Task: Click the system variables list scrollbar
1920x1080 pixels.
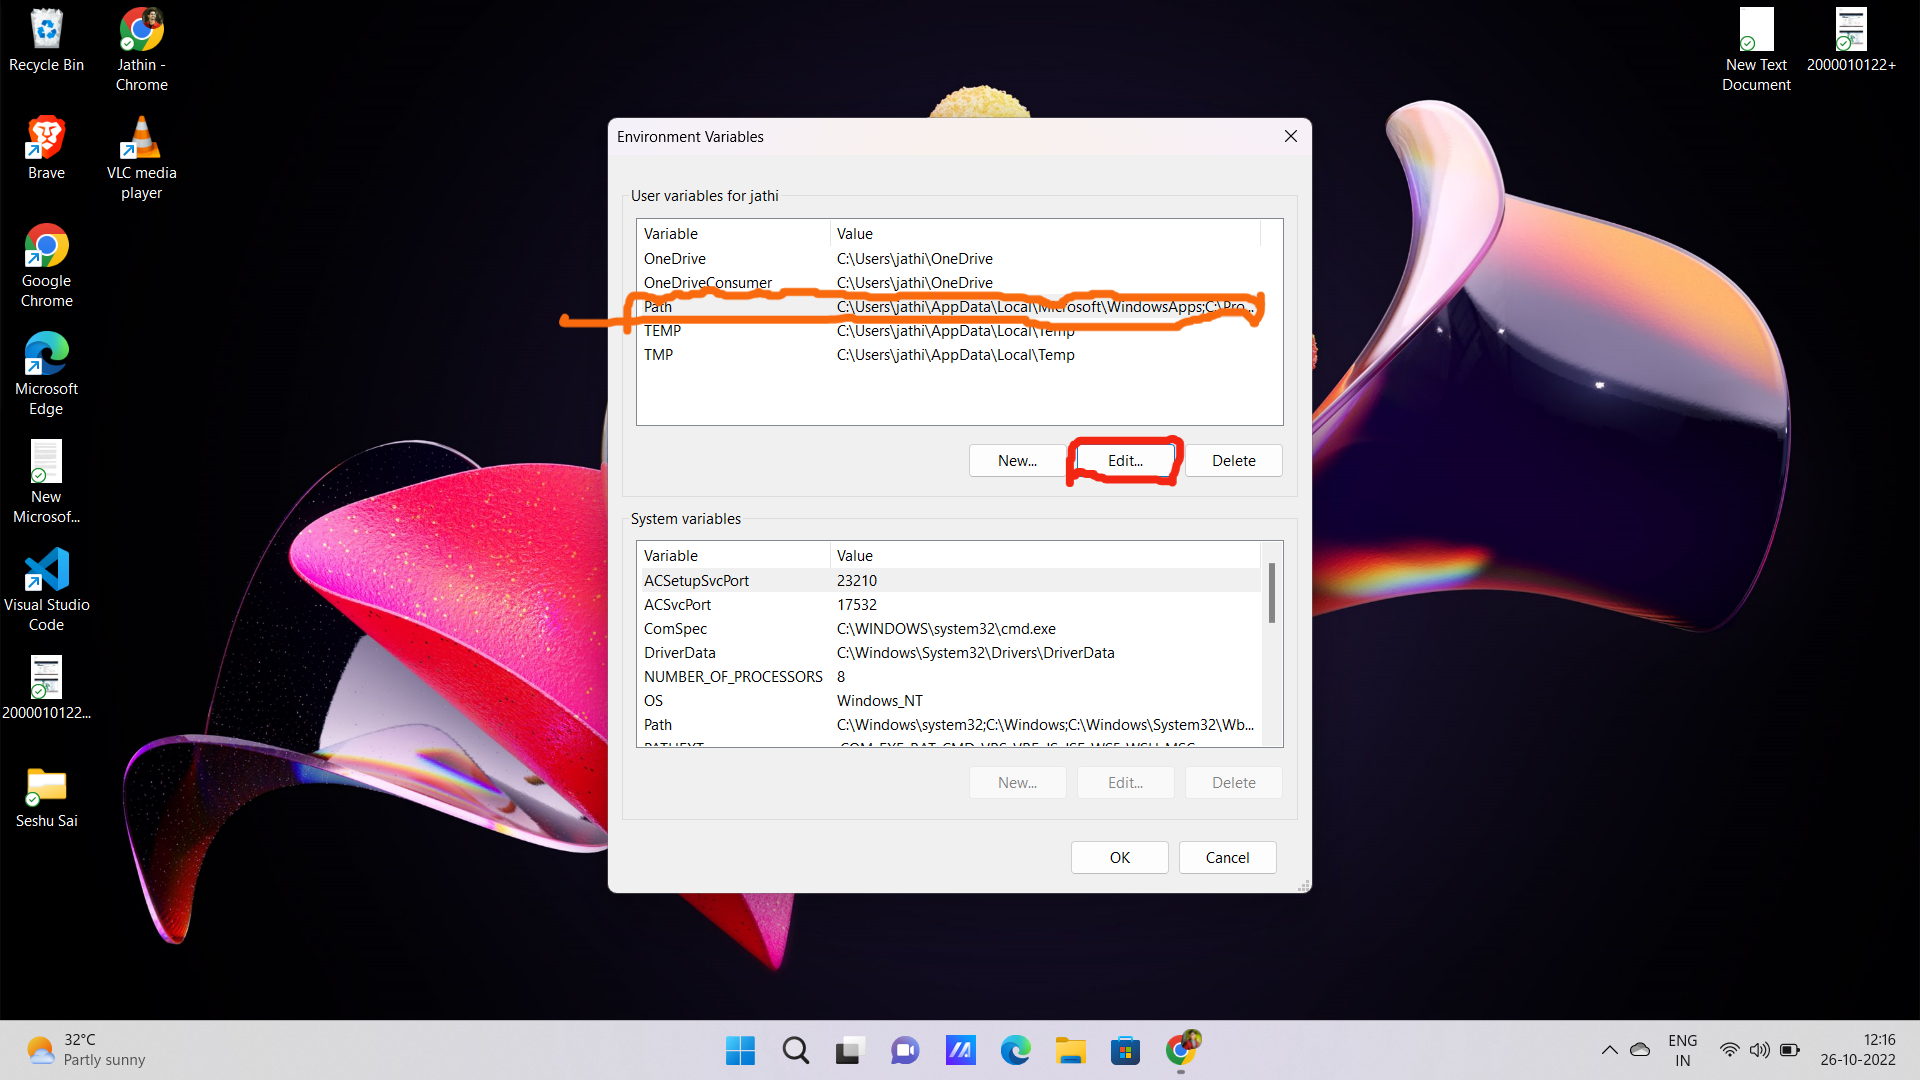Action: coord(1272,644)
